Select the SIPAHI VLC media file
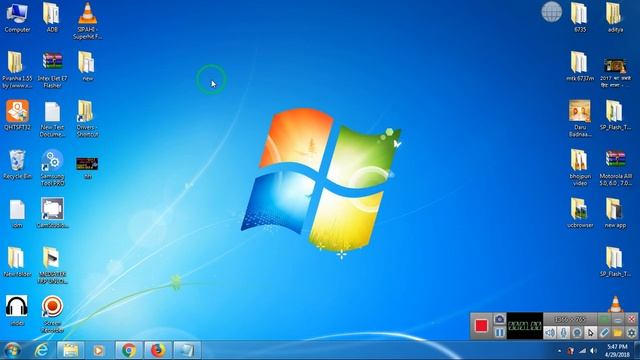 tap(87, 21)
